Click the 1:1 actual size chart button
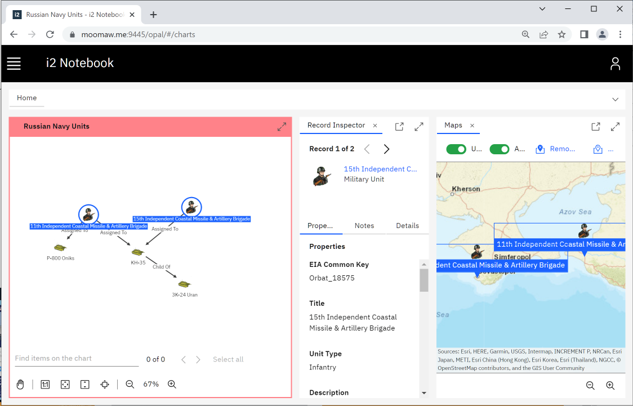Screen dimensions: 633x406 (x=45, y=384)
